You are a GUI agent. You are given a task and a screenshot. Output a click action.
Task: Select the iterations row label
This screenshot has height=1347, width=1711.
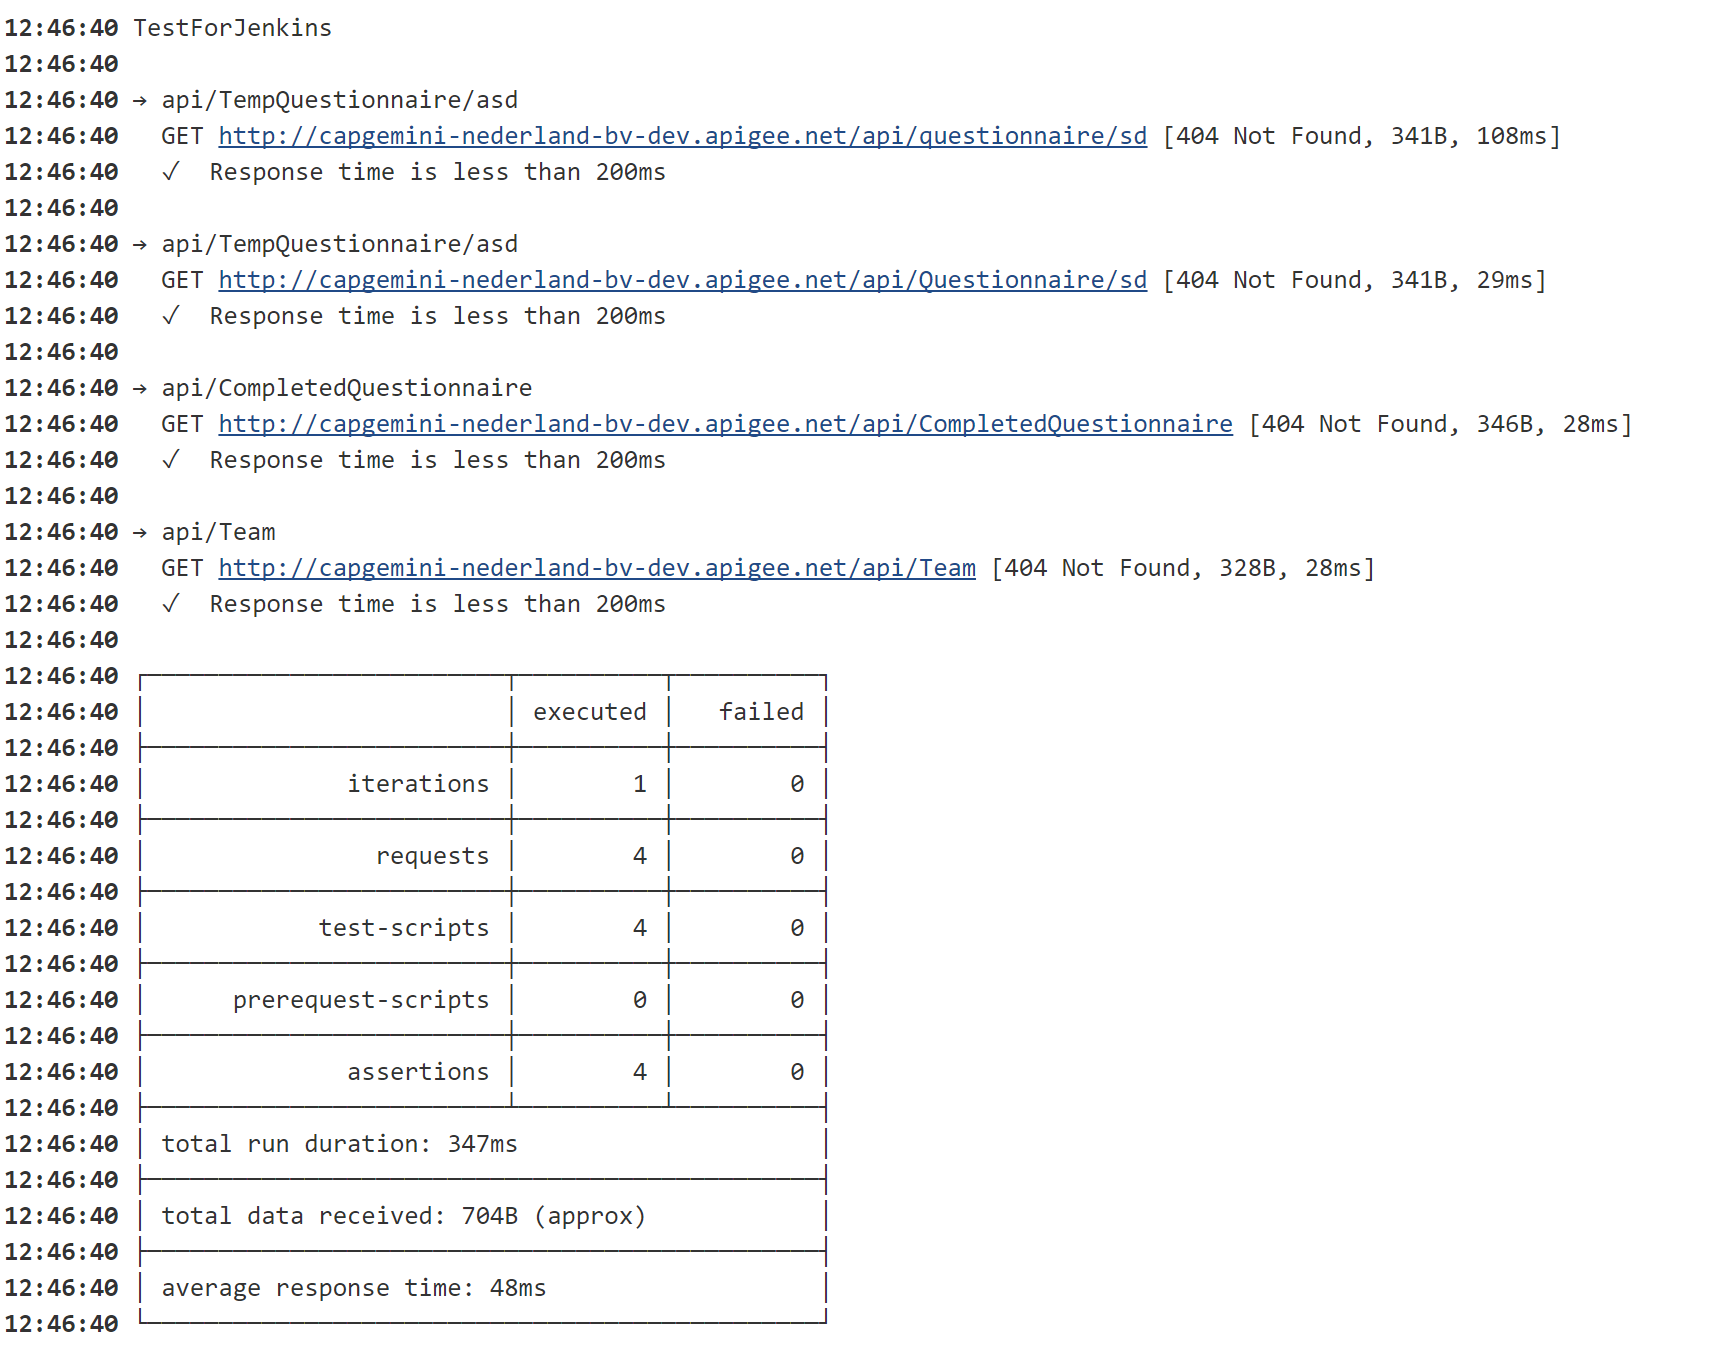418,784
